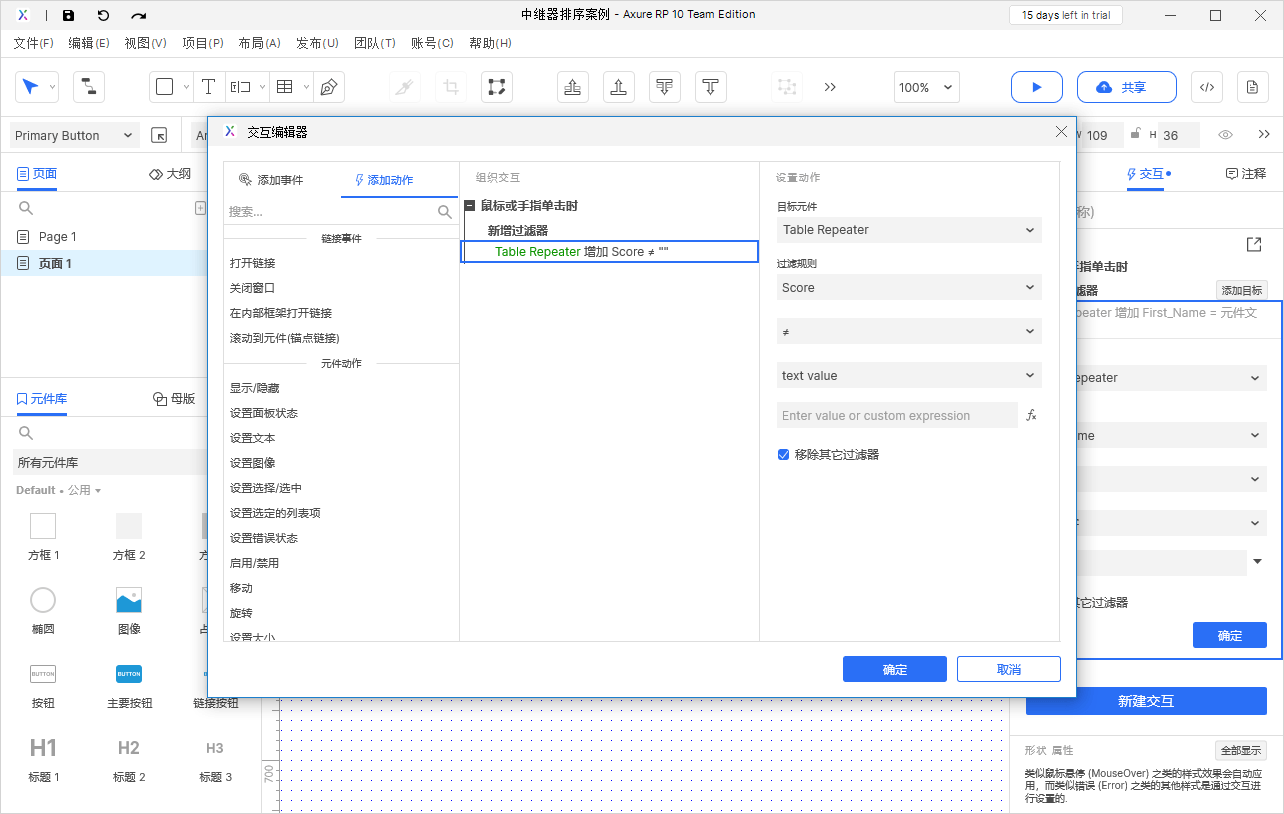
Task: Click the style update icon beside Primary Button
Action: (x=159, y=135)
